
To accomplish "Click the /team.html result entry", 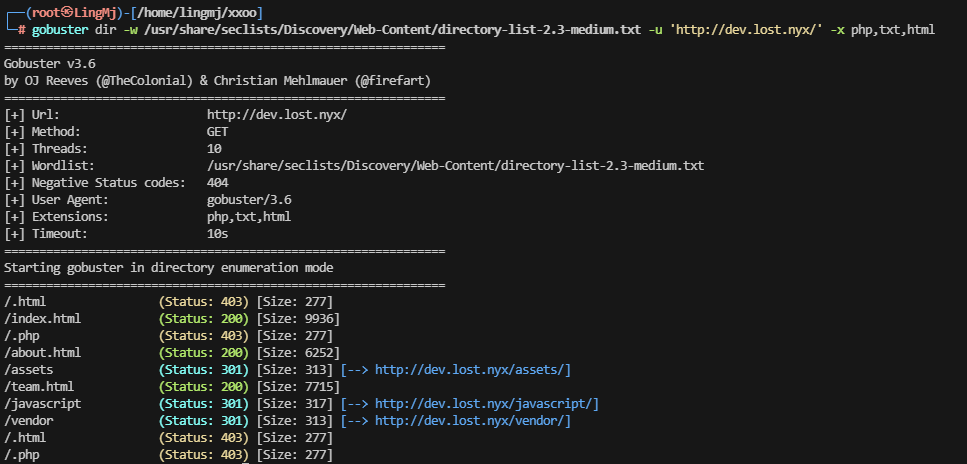I will [x=39, y=387].
